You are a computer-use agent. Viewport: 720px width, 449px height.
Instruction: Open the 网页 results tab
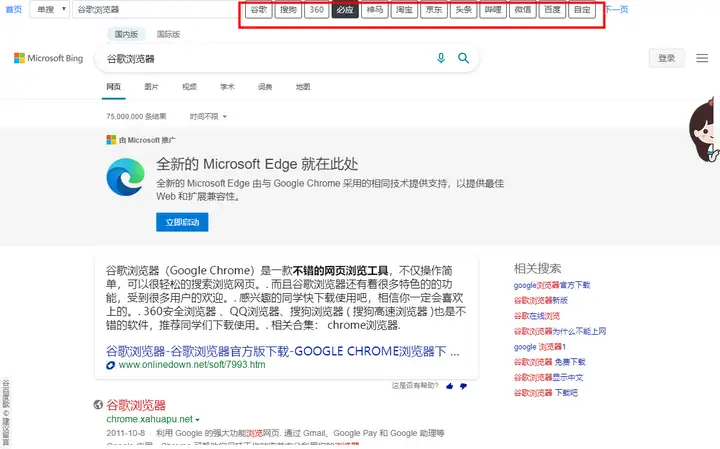[x=113, y=87]
